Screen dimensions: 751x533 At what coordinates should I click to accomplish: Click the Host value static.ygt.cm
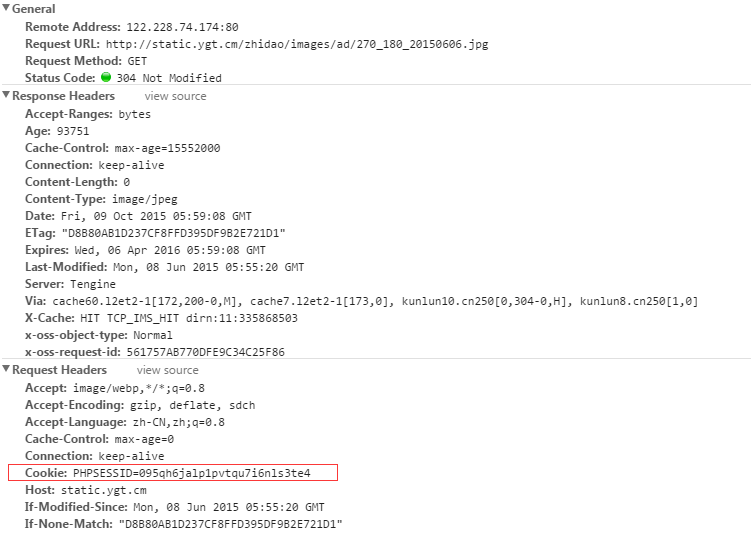(104, 489)
